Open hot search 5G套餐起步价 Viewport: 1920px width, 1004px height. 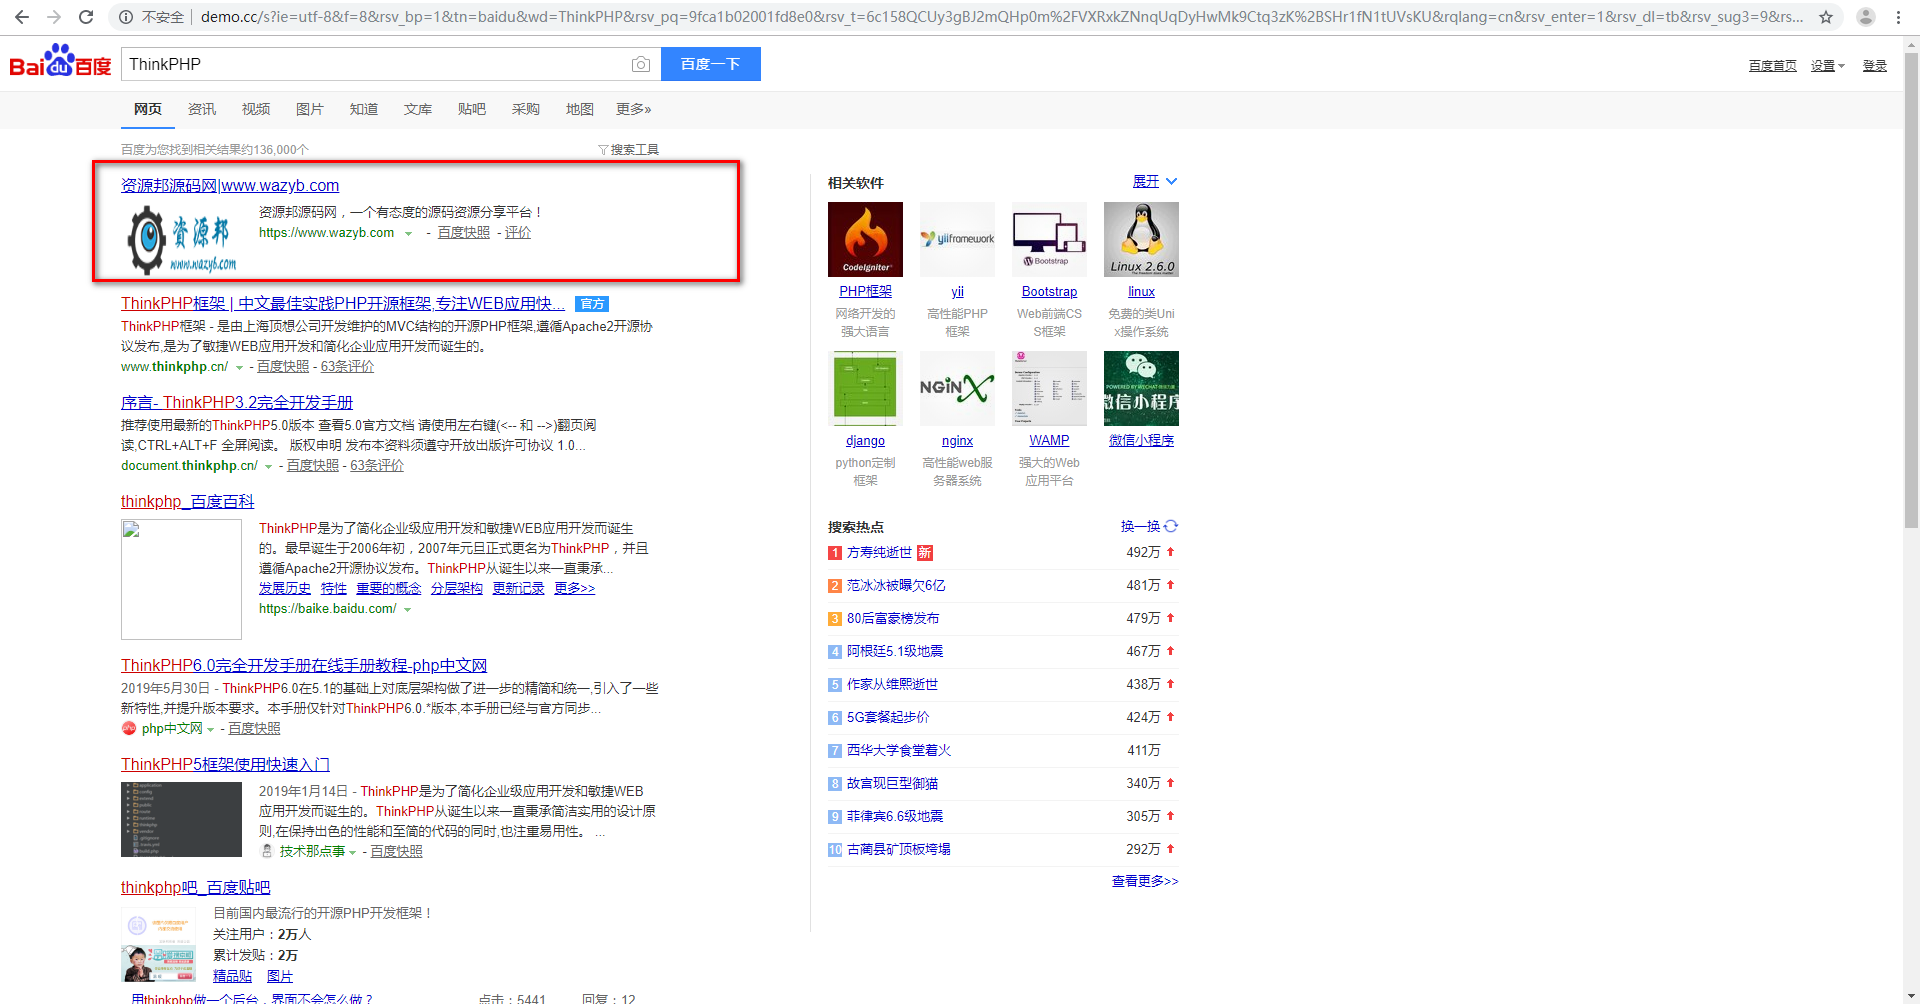(x=888, y=717)
